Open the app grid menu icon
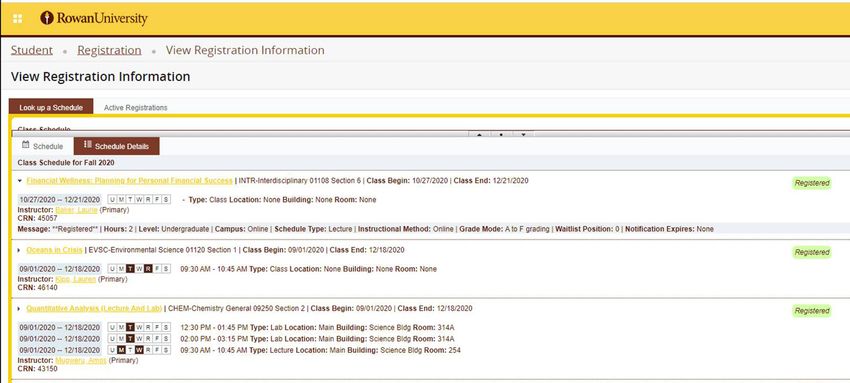Viewport: 850px width, 383px height. [x=17, y=19]
